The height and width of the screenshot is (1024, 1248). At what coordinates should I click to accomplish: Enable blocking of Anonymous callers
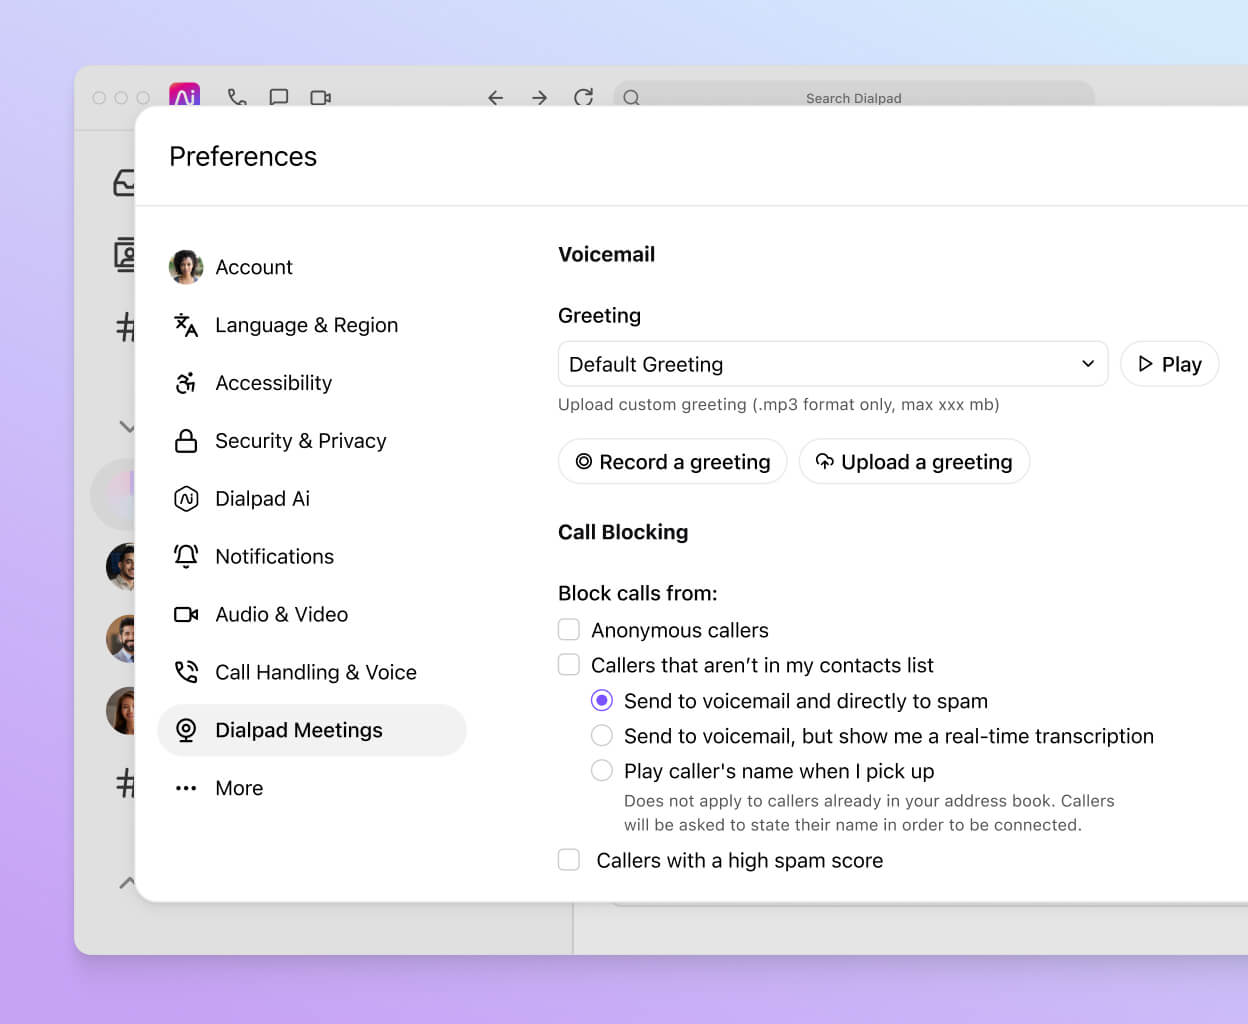click(569, 629)
